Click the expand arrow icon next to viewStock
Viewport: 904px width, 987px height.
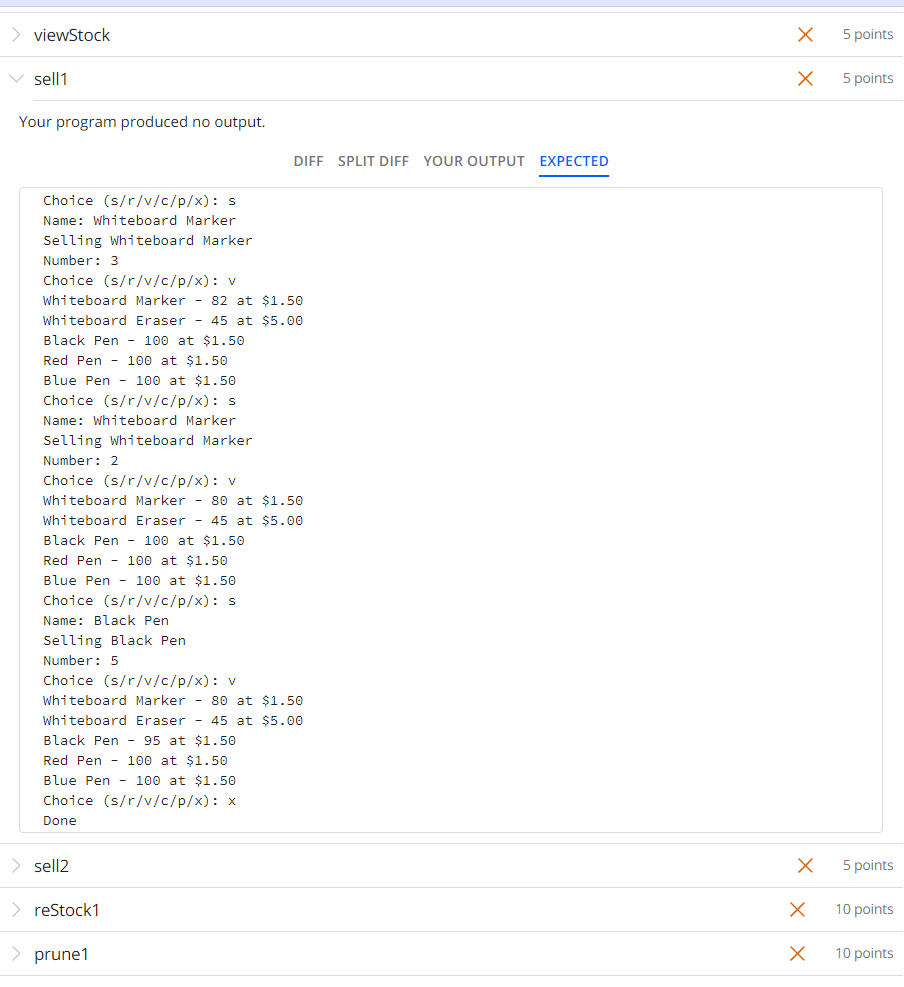[x=14, y=33]
